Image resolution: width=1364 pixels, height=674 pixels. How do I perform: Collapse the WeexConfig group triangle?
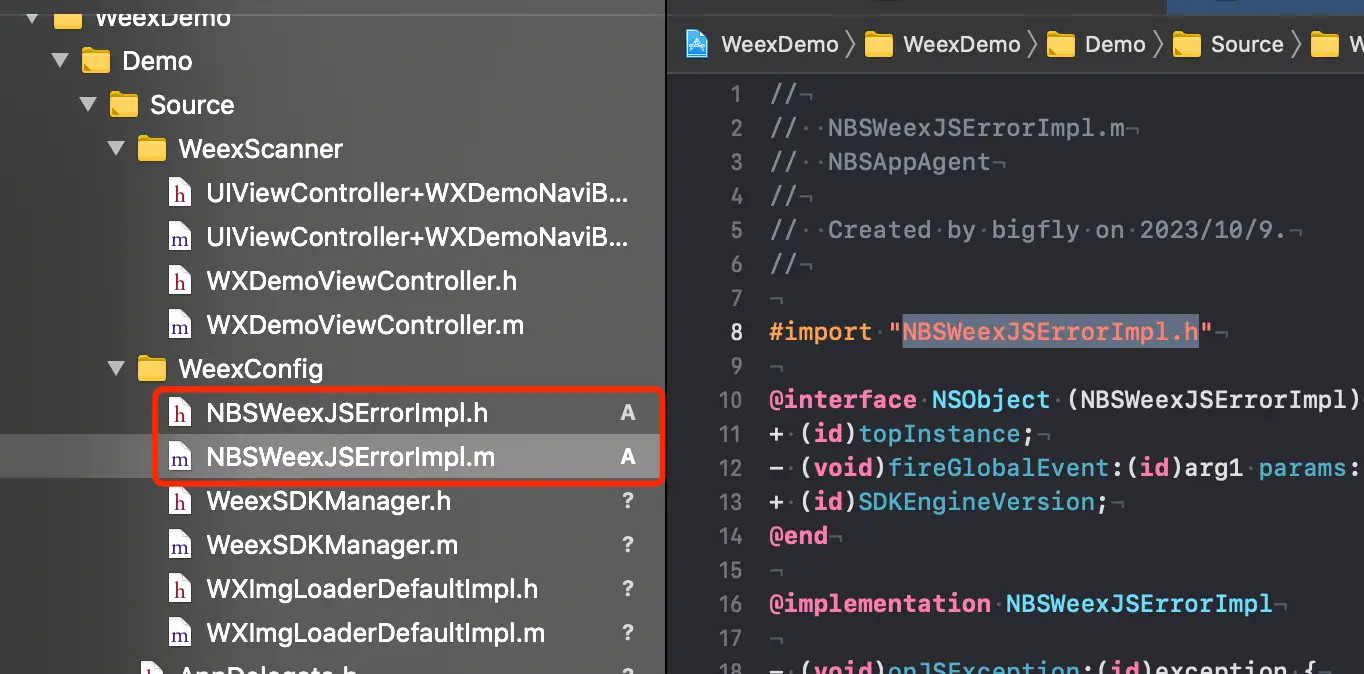[117, 369]
